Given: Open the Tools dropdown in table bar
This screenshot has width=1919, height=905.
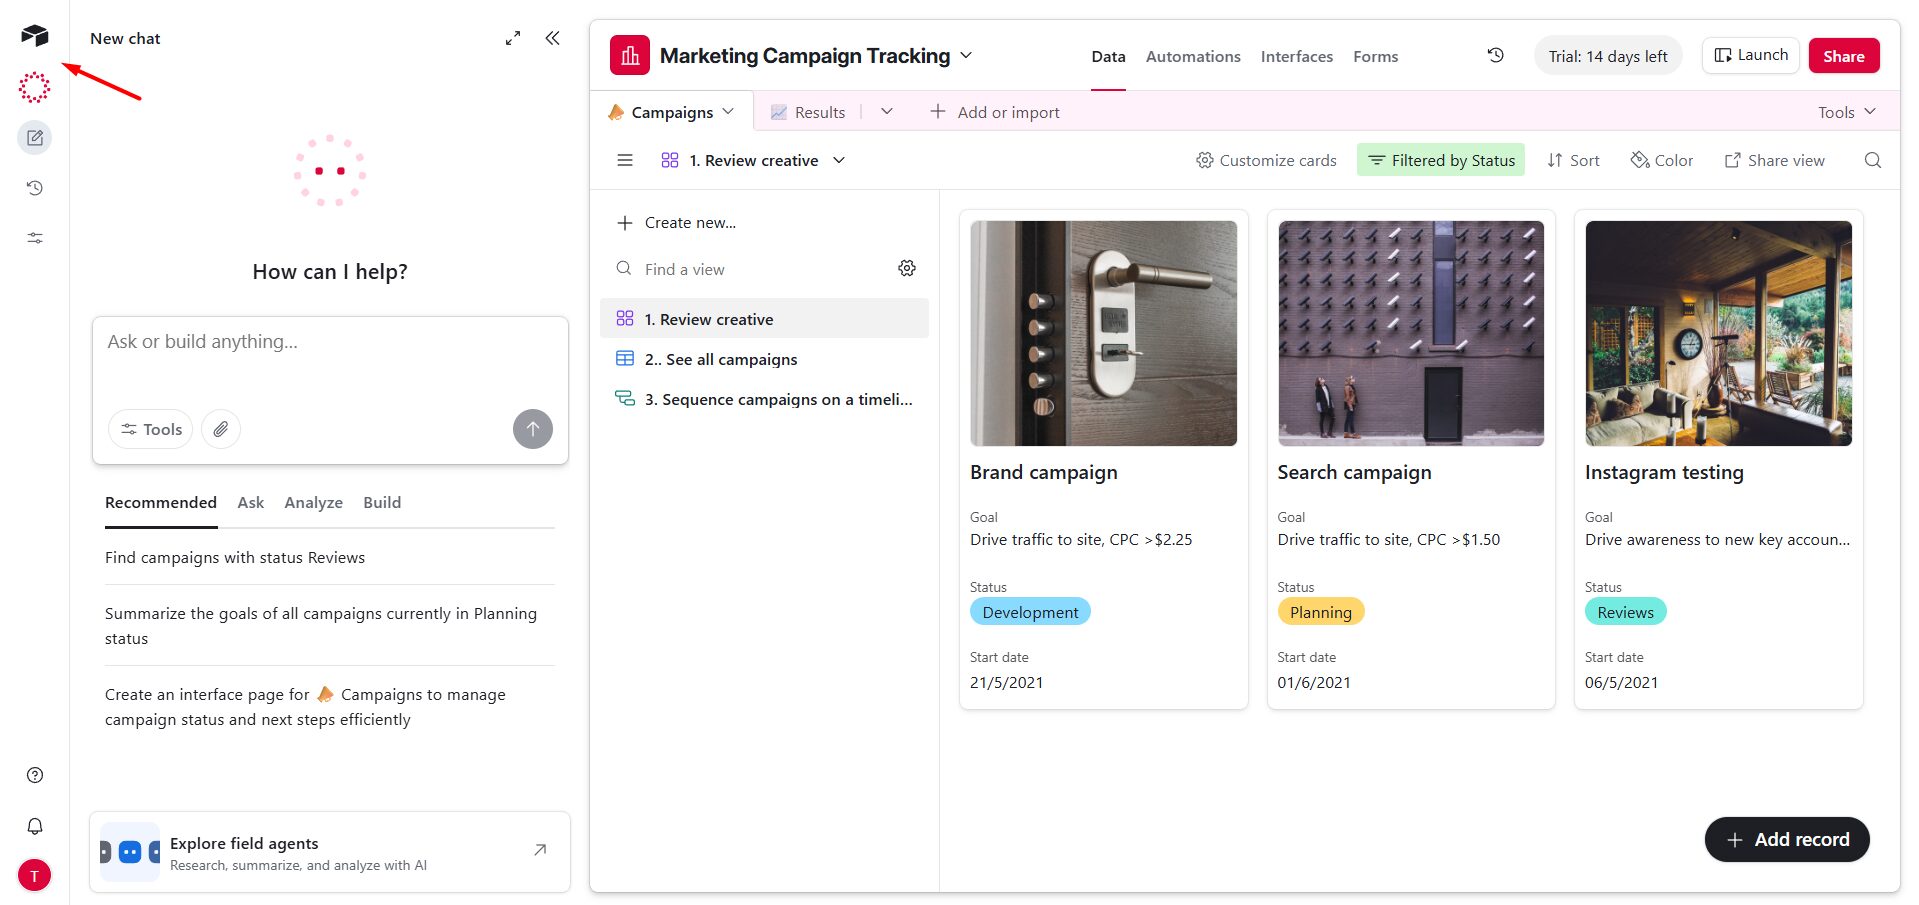Looking at the screenshot, I should click(x=1846, y=112).
